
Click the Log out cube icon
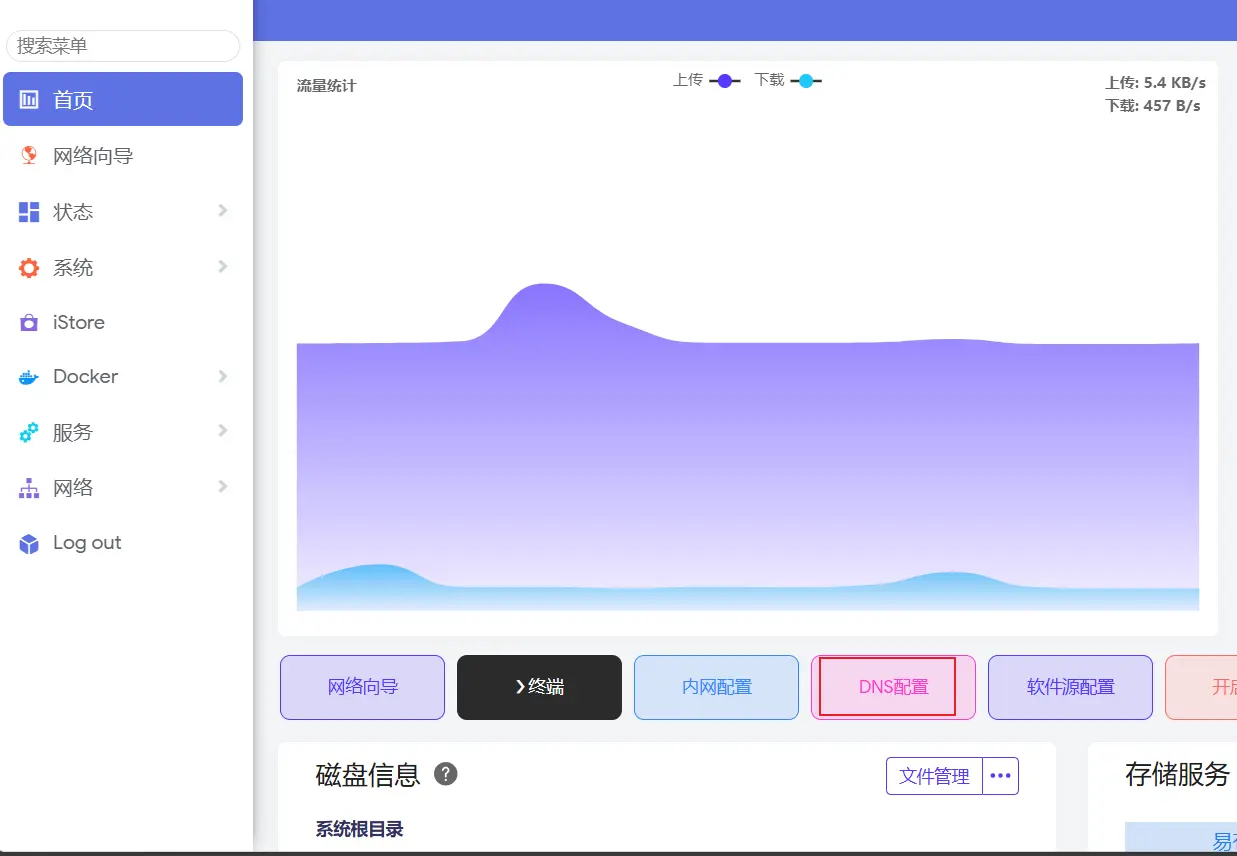tap(29, 543)
